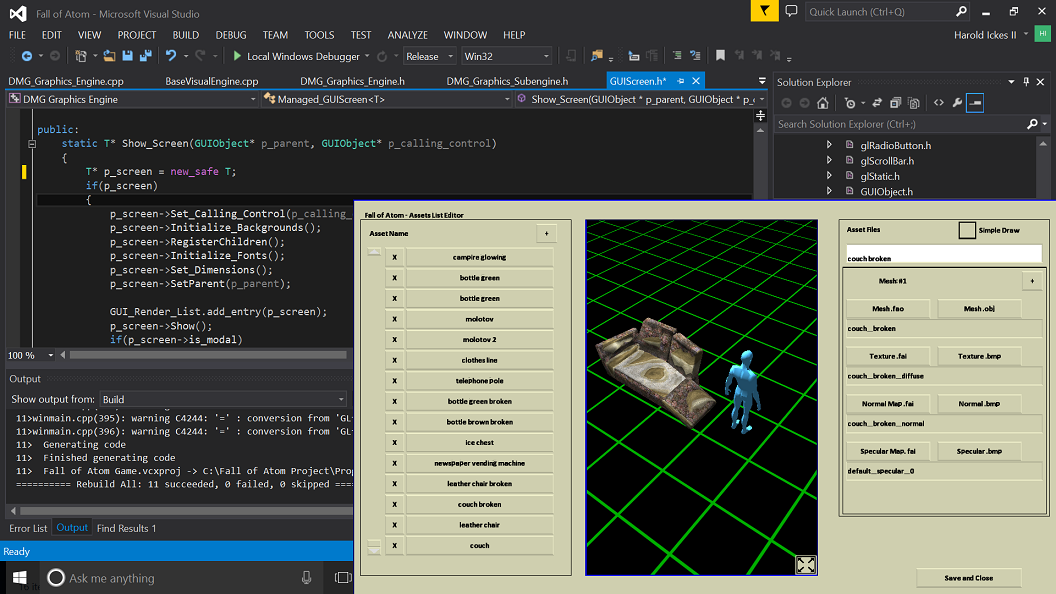Expand the glScrollBar.h tree node

[x=829, y=160]
